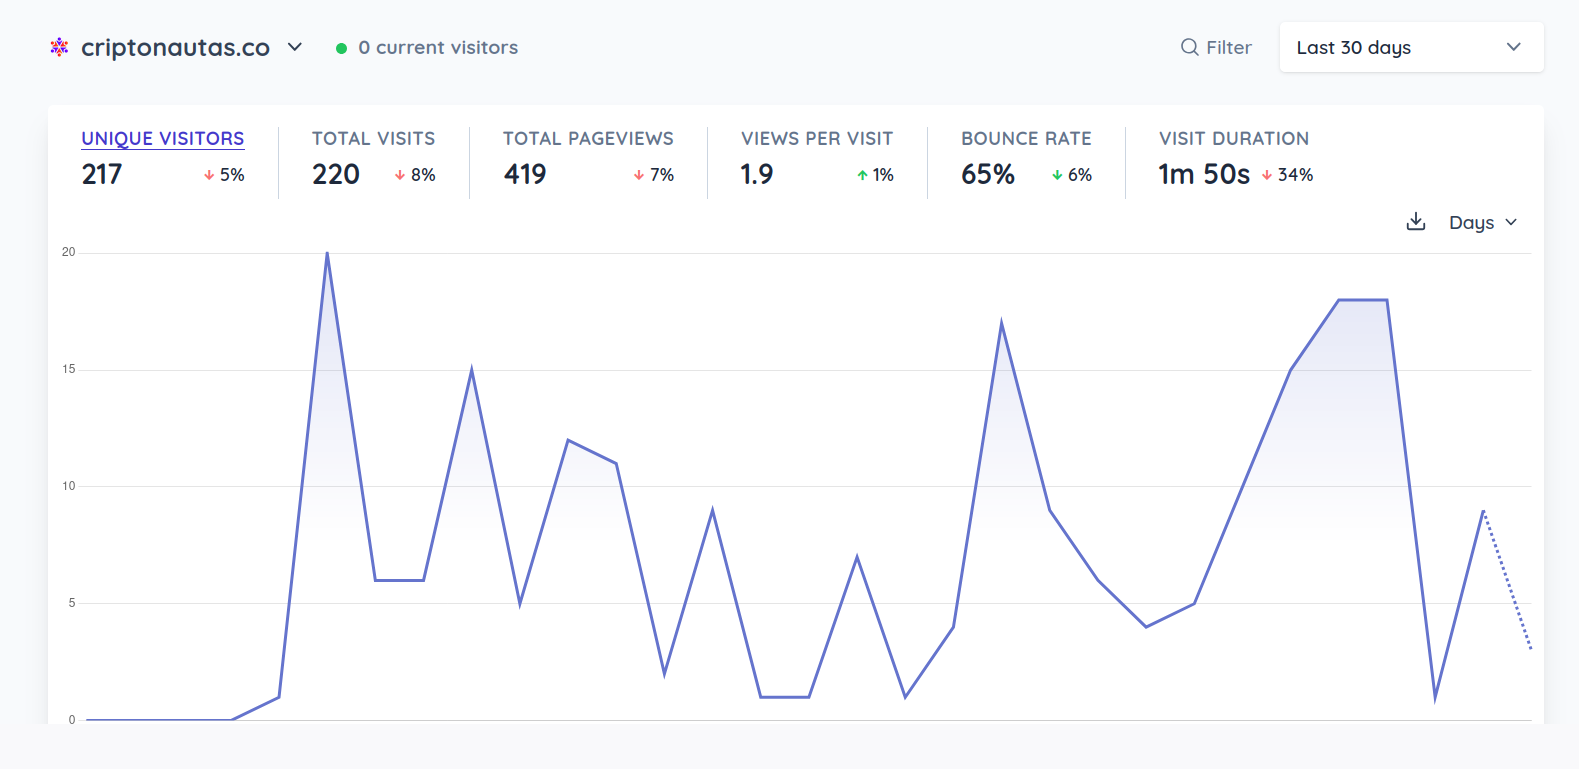Viewport: 1579px width, 769px height.
Task: Click the green up arrow beside Views Per Visit
Action: tap(862, 175)
